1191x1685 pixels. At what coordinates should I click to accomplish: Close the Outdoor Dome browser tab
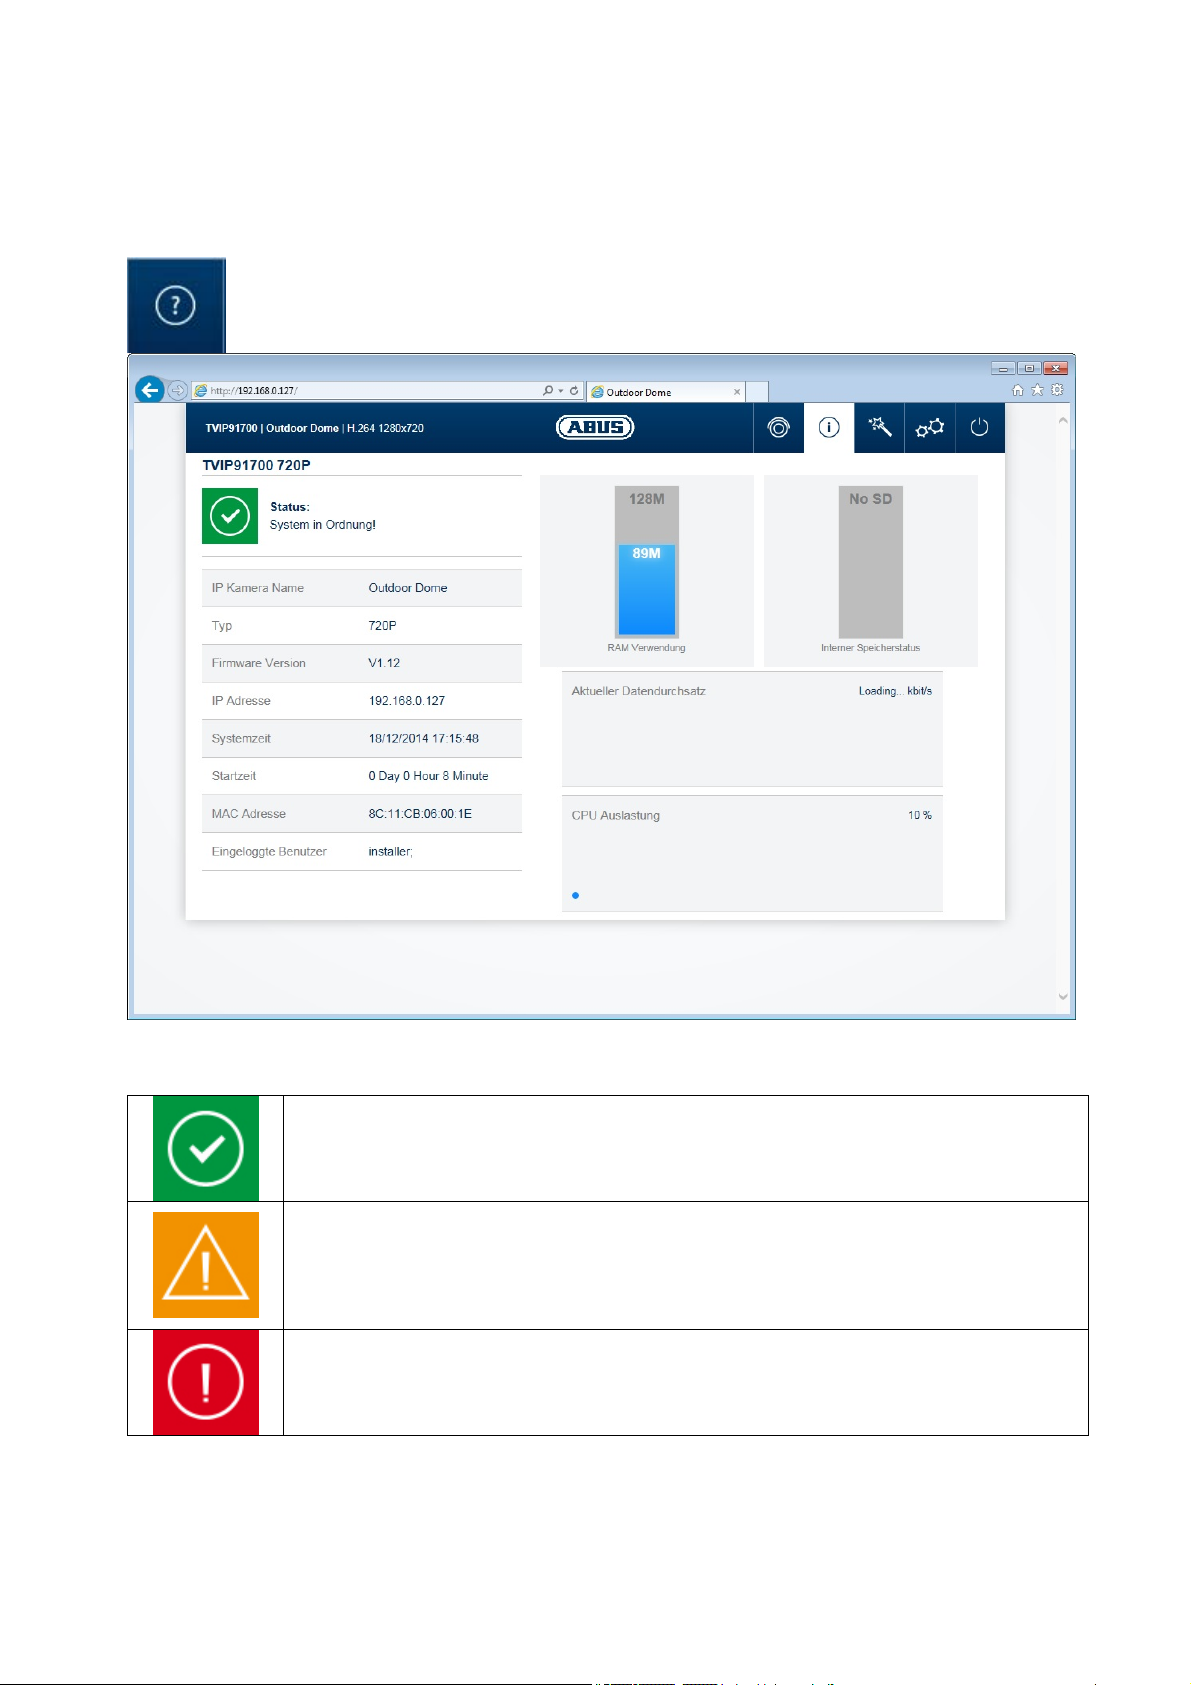pyautogui.click(x=737, y=392)
